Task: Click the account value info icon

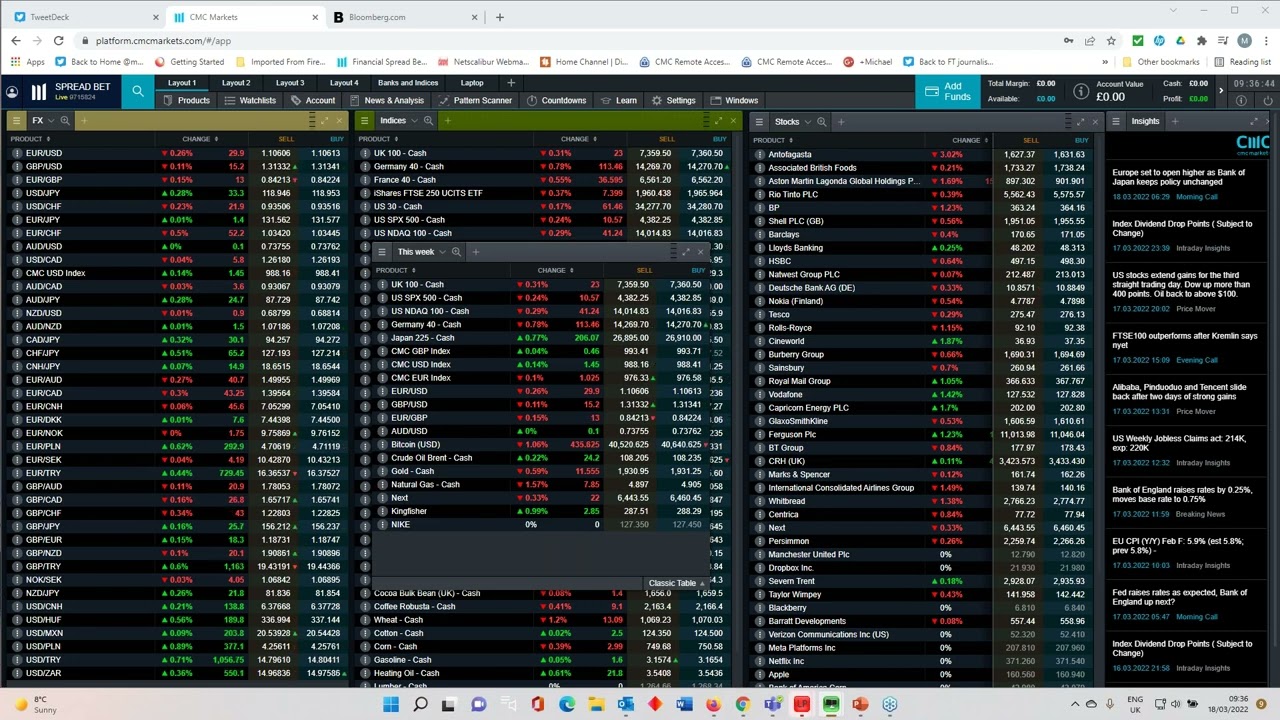Action: tap(1081, 92)
